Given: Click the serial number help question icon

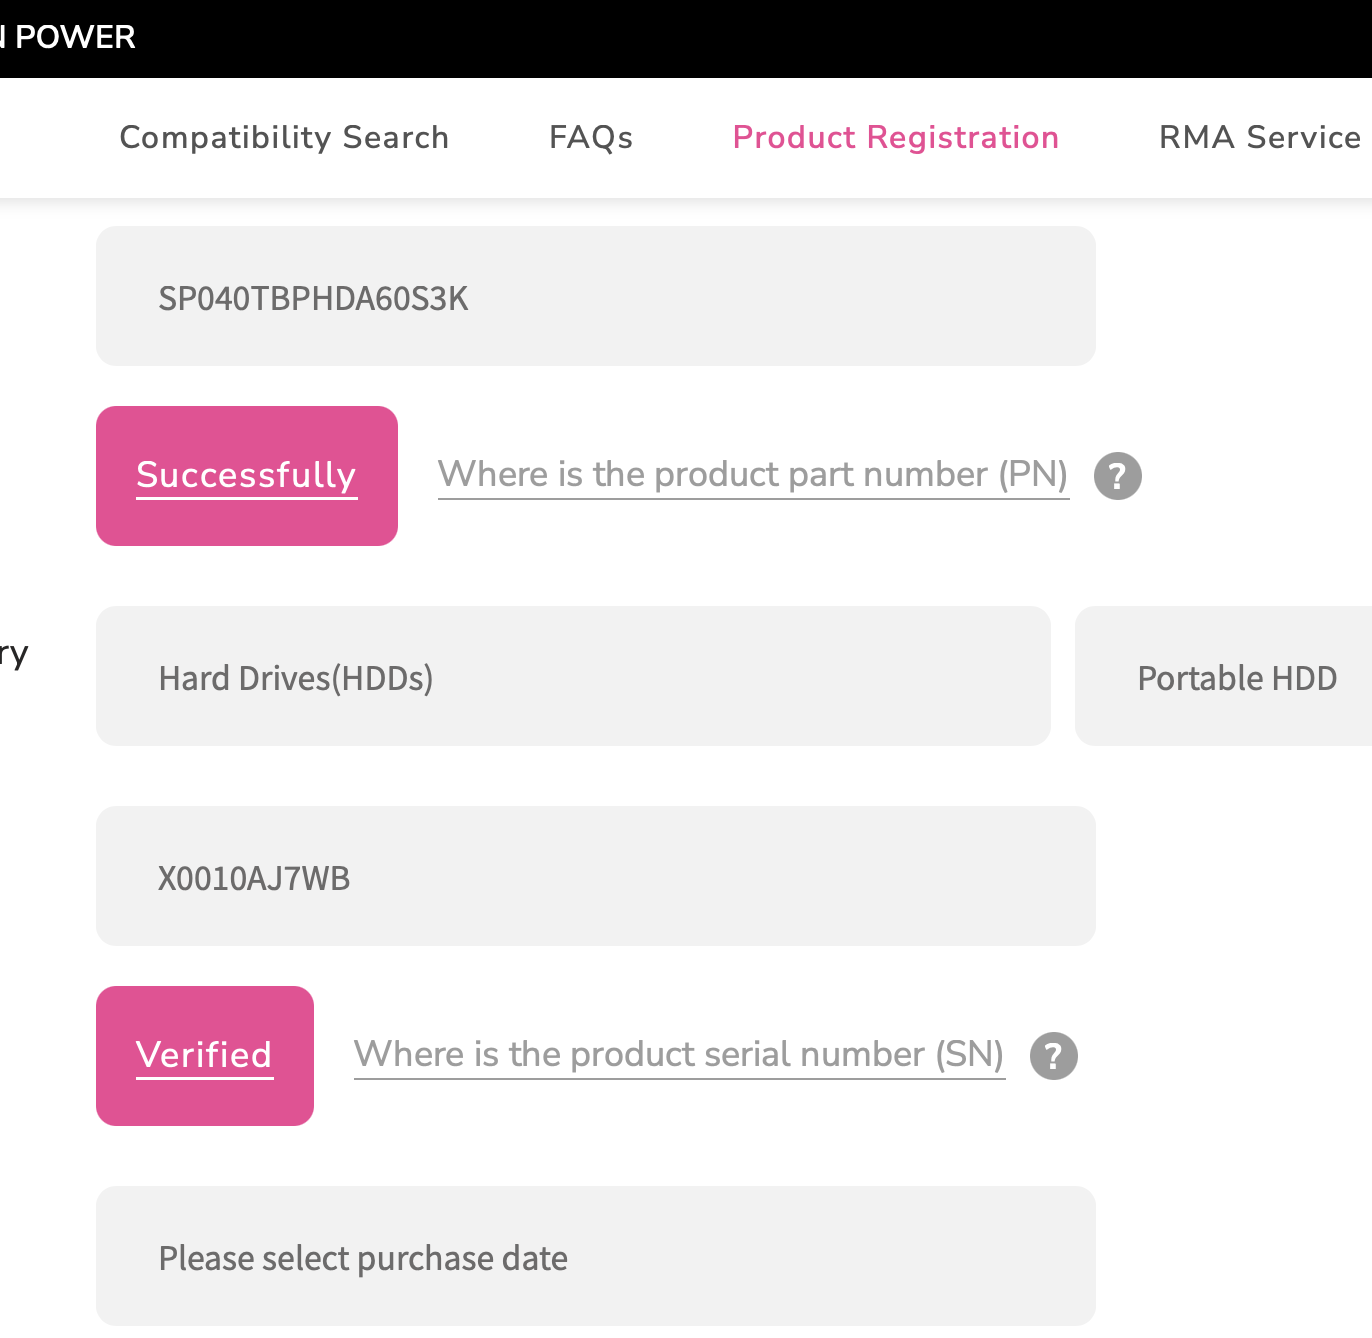Looking at the screenshot, I should (1053, 1056).
